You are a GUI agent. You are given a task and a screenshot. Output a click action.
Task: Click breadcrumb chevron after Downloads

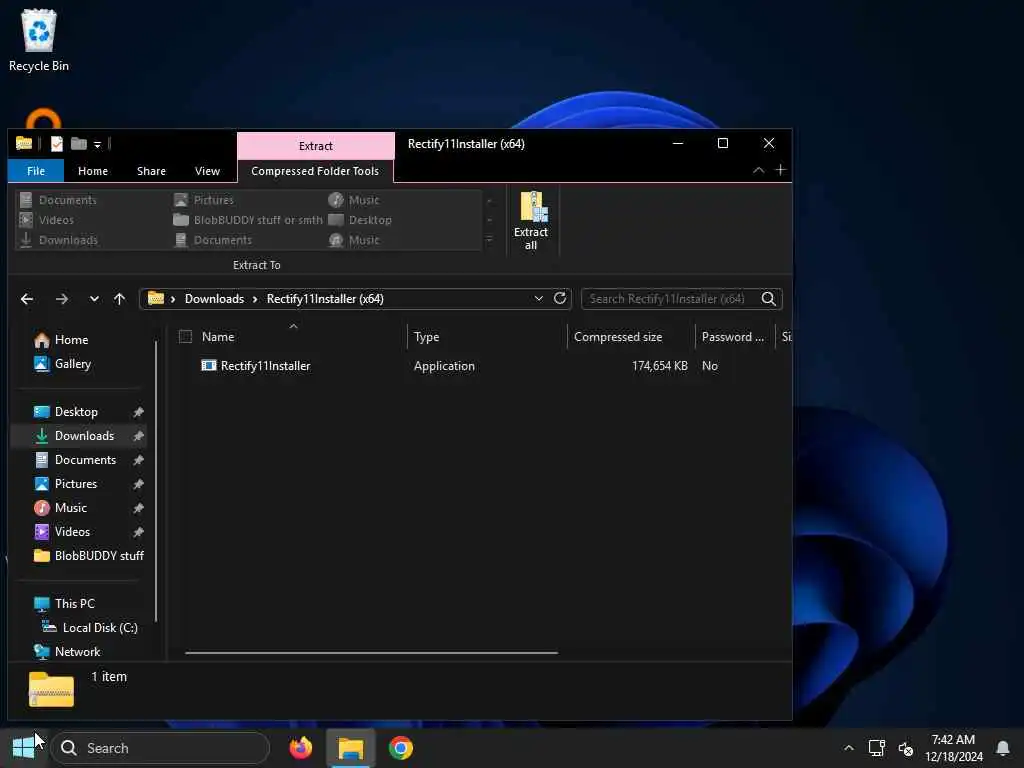(x=255, y=299)
